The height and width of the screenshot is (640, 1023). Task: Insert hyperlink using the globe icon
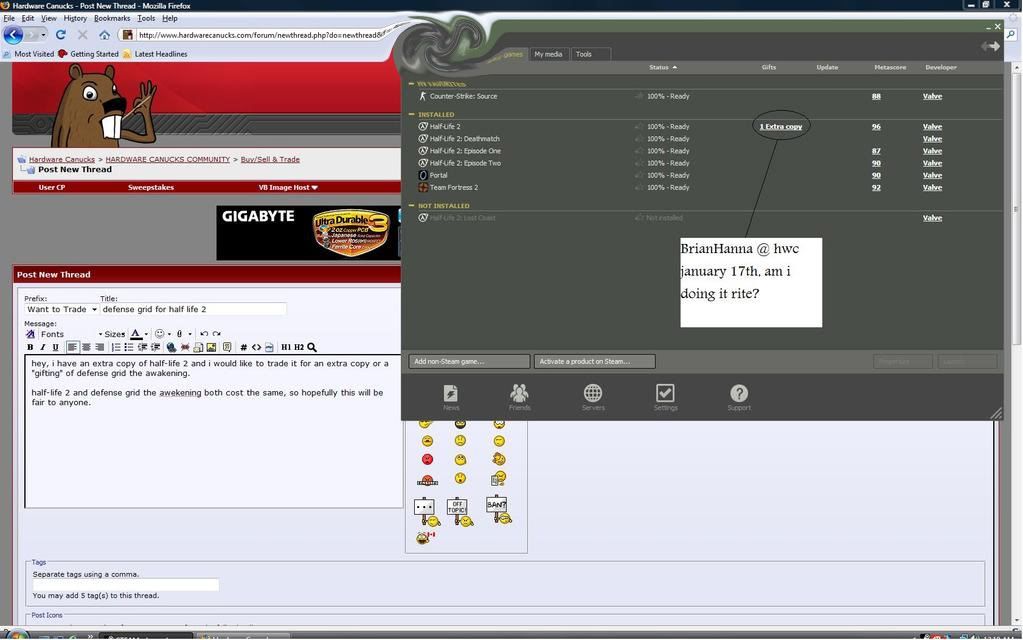171,347
